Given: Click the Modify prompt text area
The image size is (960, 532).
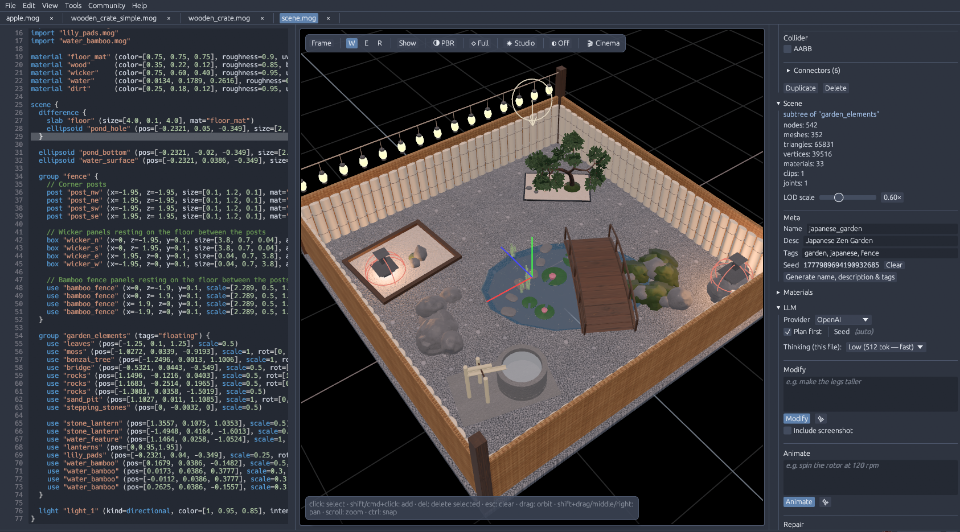Looking at the screenshot, I should (870, 393).
